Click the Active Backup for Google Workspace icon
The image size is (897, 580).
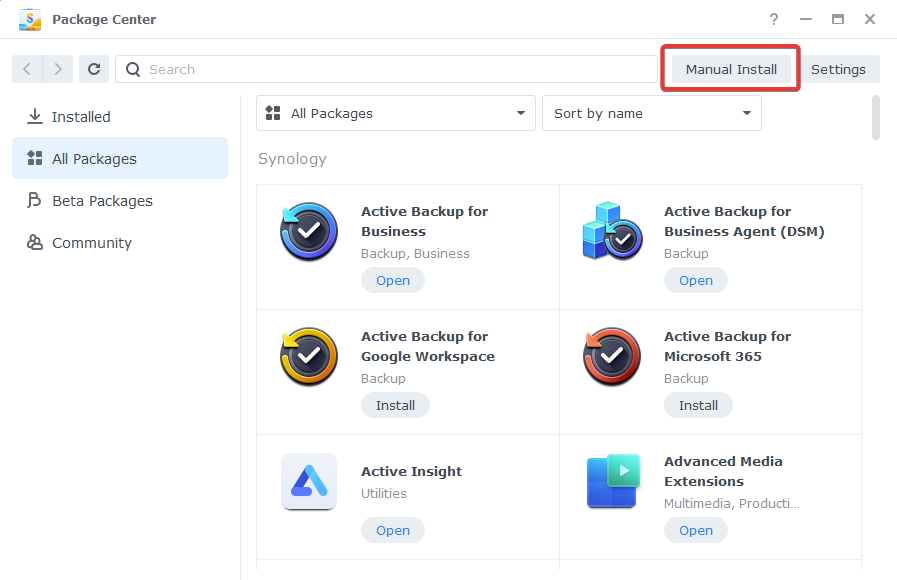click(x=309, y=356)
